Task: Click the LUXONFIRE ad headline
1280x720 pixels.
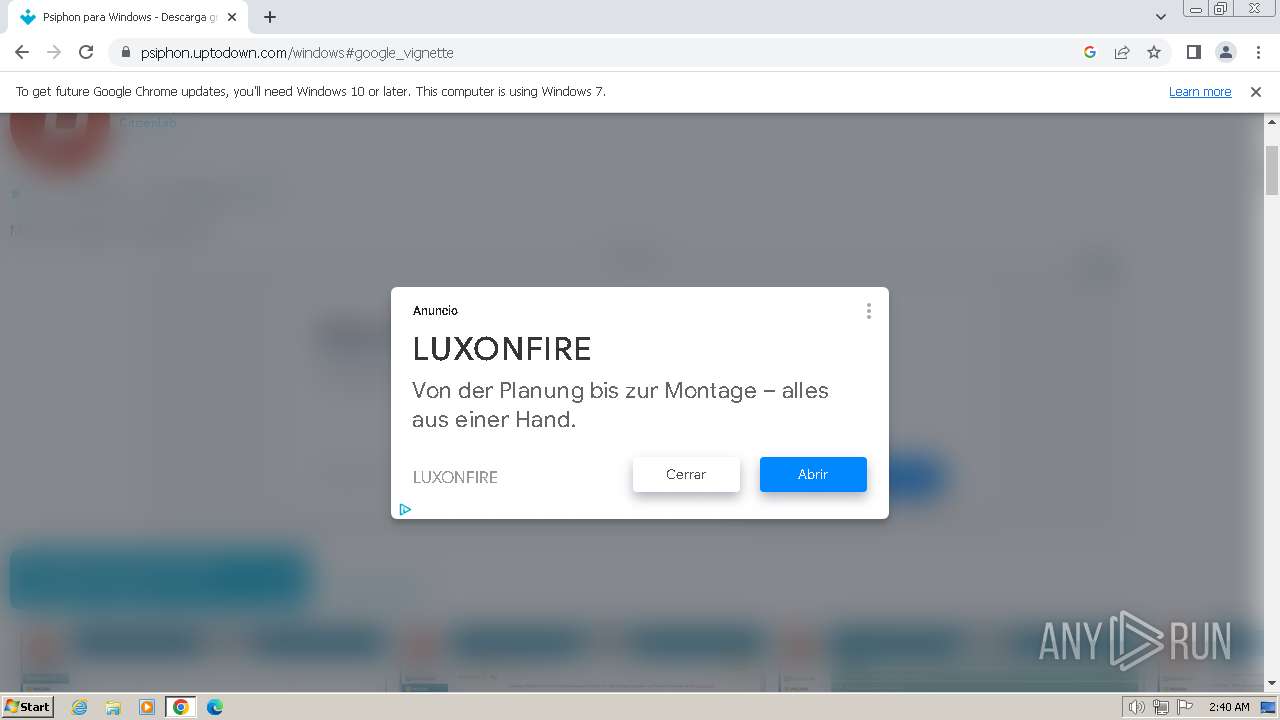Action: [502, 349]
